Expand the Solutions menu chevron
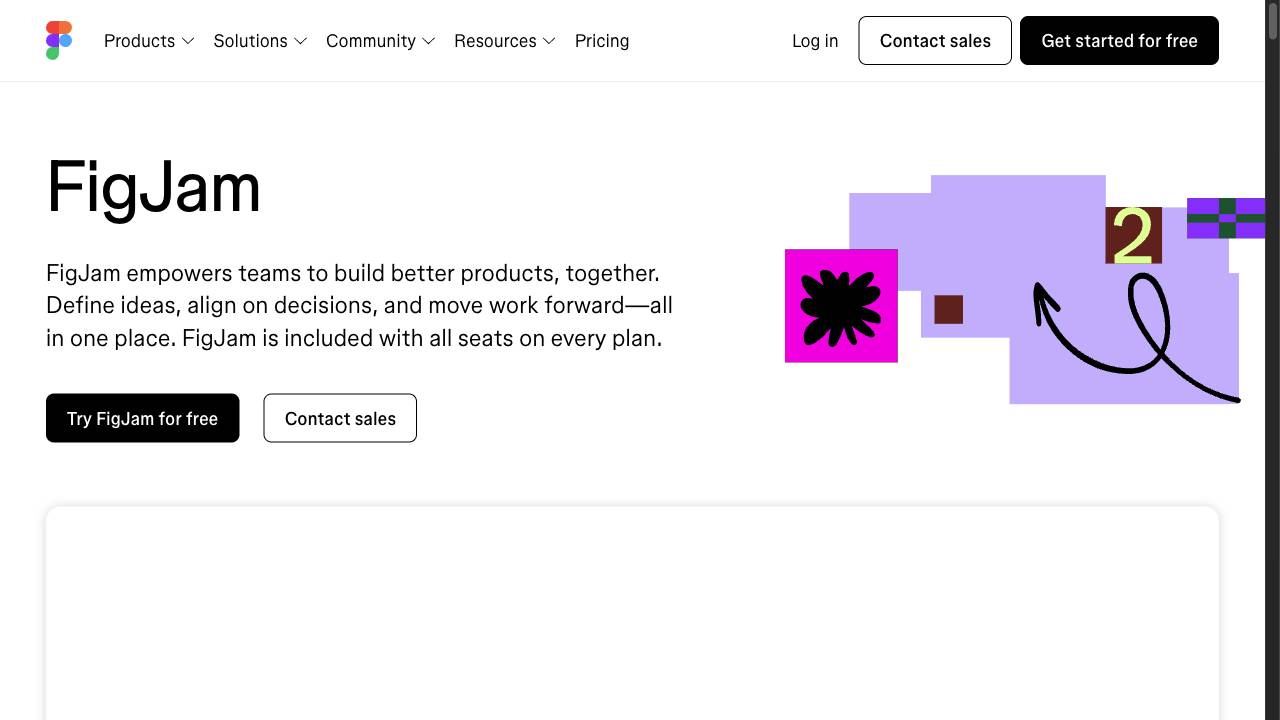Viewport: 1280px width, 720px height. click(x=300, y=41)
